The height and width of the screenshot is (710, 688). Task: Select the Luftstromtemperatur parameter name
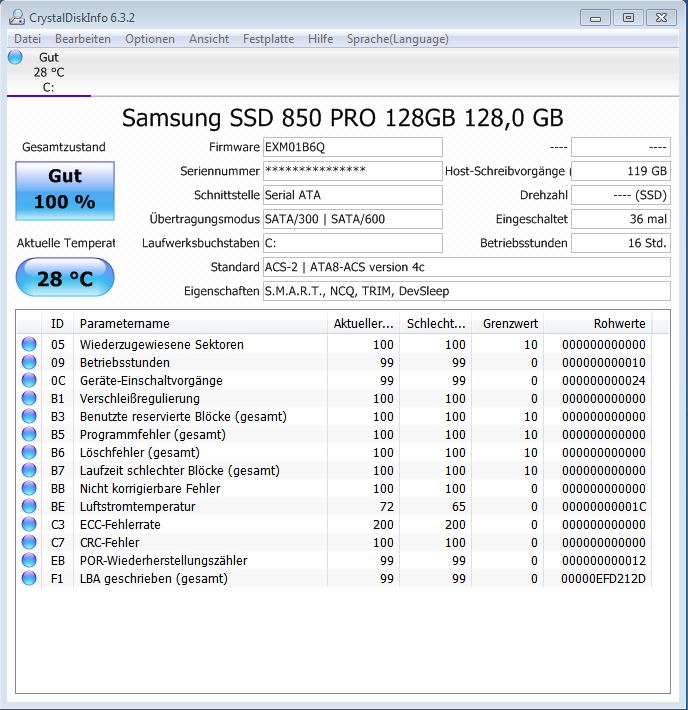pos(138,507)
